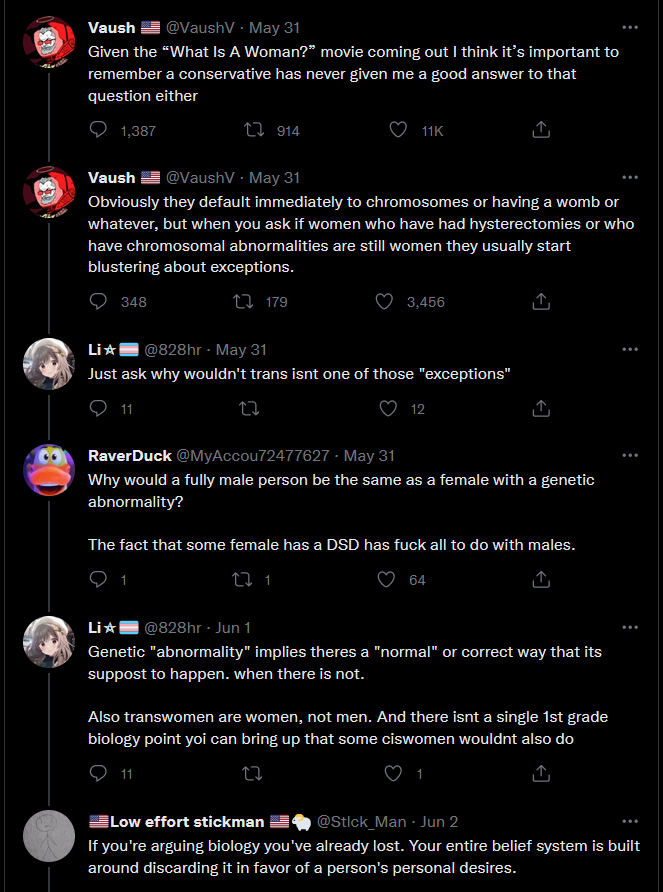
Task: Open the @MyAccou72477627 profile handle
Action: pos(253,455)
